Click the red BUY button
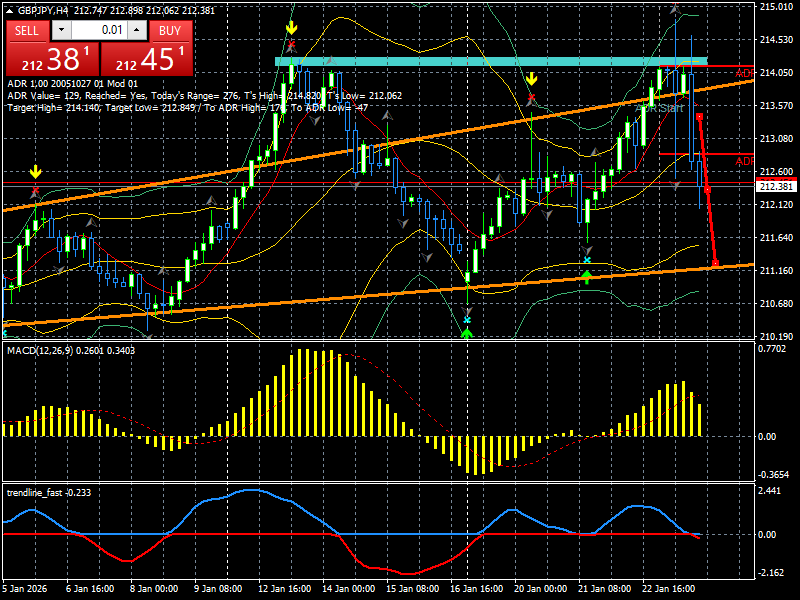Screen dimensions: 800x600 click(x=170, y=31)
